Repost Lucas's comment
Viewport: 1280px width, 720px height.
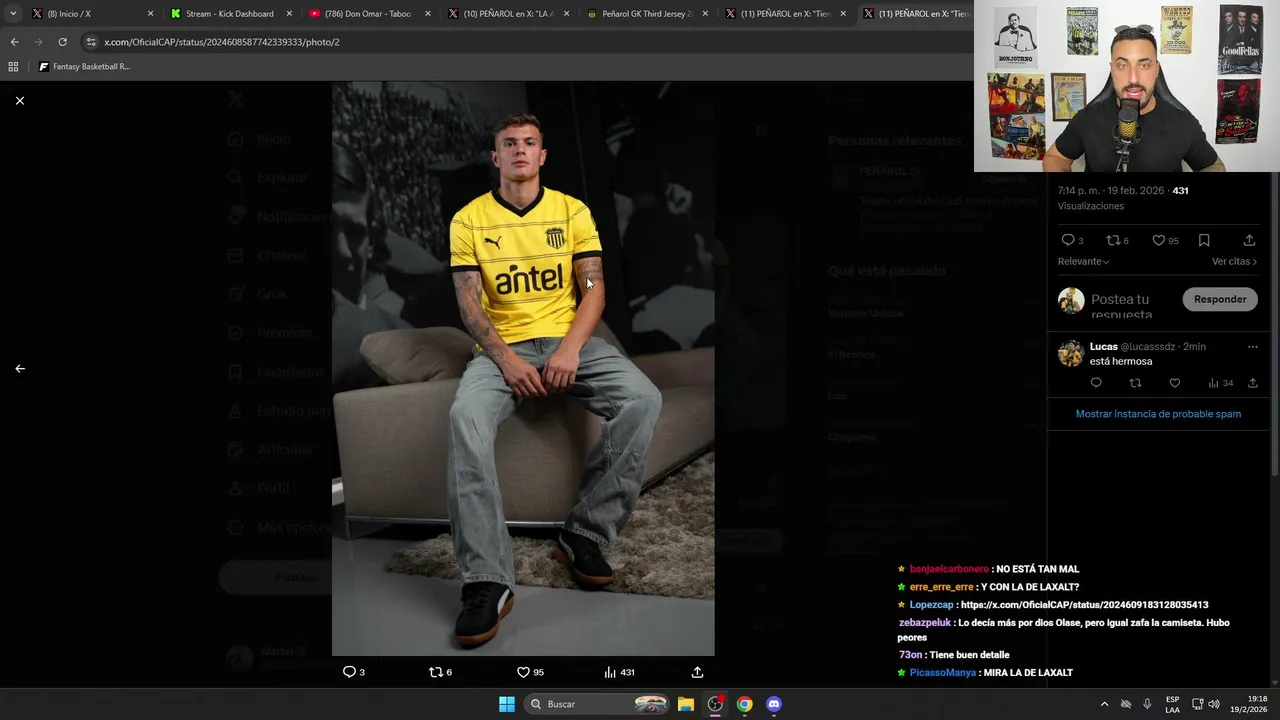click(x=1135, y=383)
